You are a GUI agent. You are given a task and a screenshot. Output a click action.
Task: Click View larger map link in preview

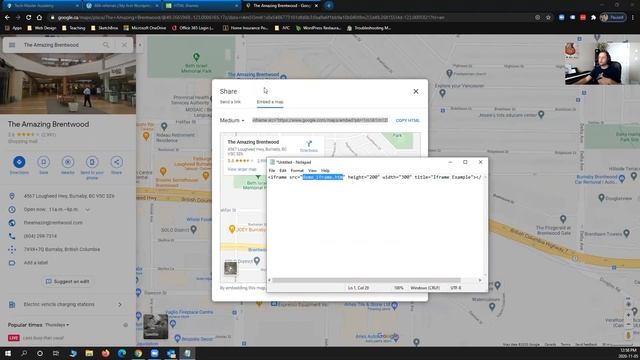tap(242, 169)
